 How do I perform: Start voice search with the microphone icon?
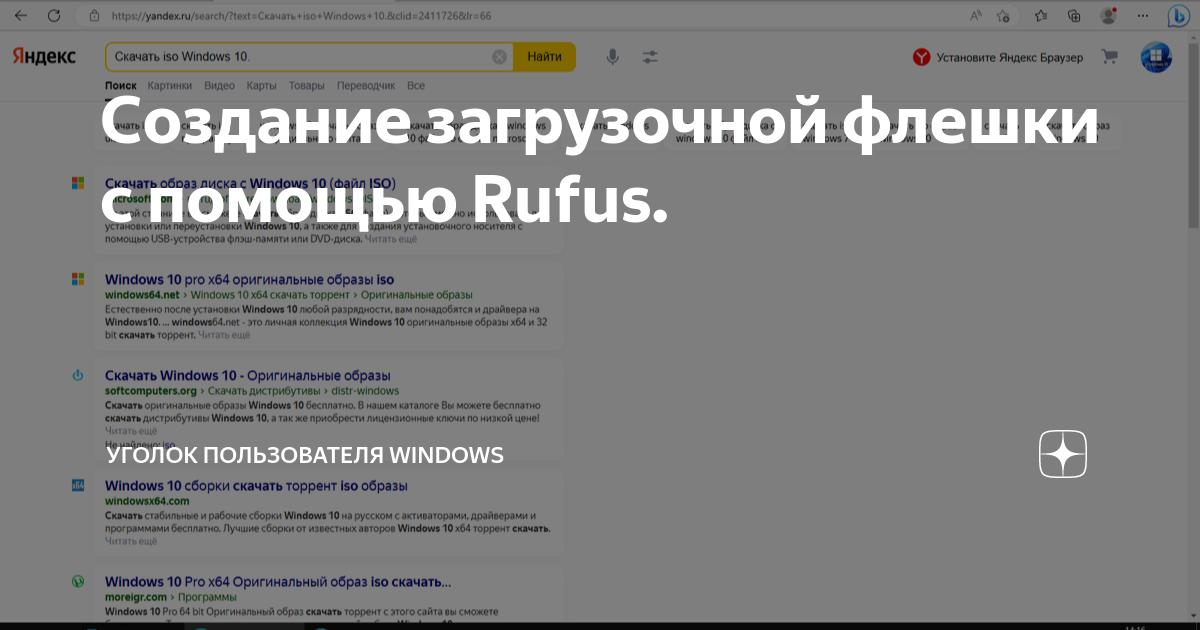coord(613,57)
